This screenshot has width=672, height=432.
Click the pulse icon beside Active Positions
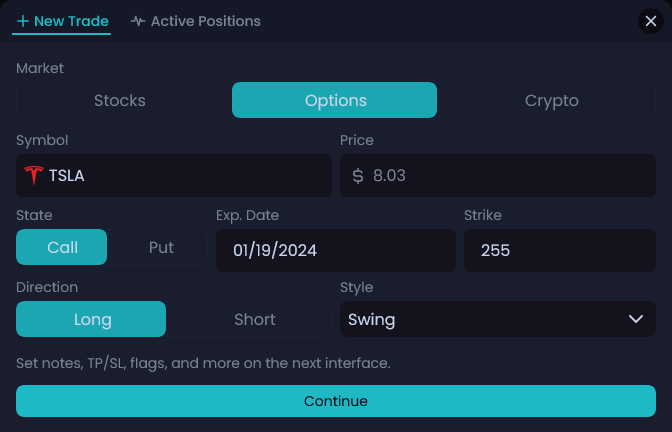(138, 21)
